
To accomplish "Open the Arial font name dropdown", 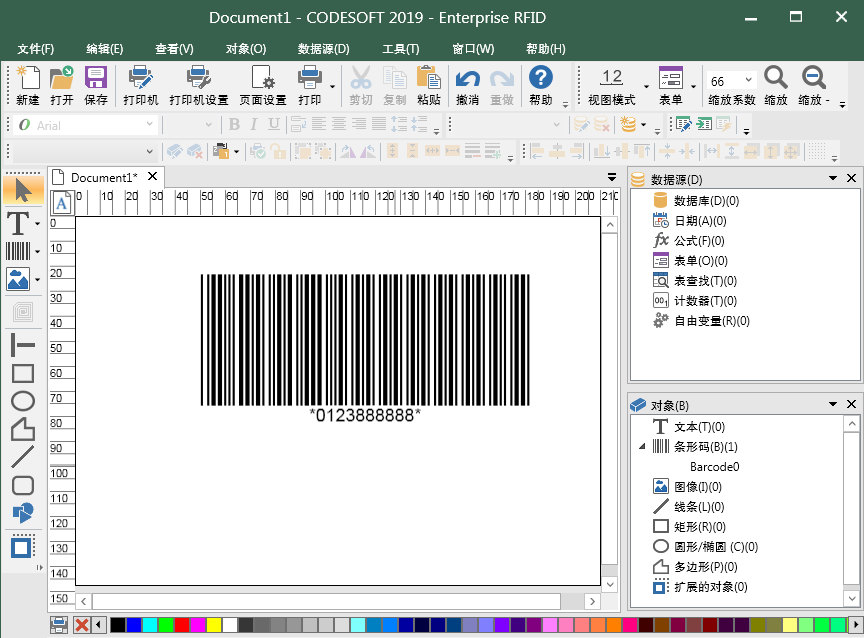I will point(149,125).
